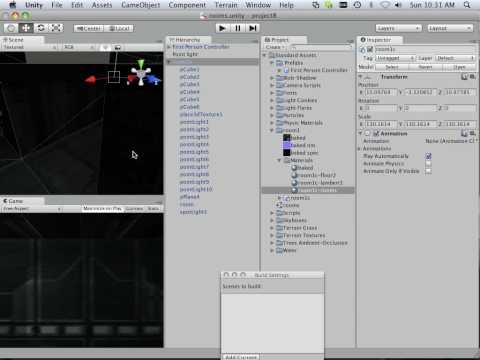
Task: Click the blue Z axis on scene gizmo
Action: pyautogui.click(x=153, y=79)
